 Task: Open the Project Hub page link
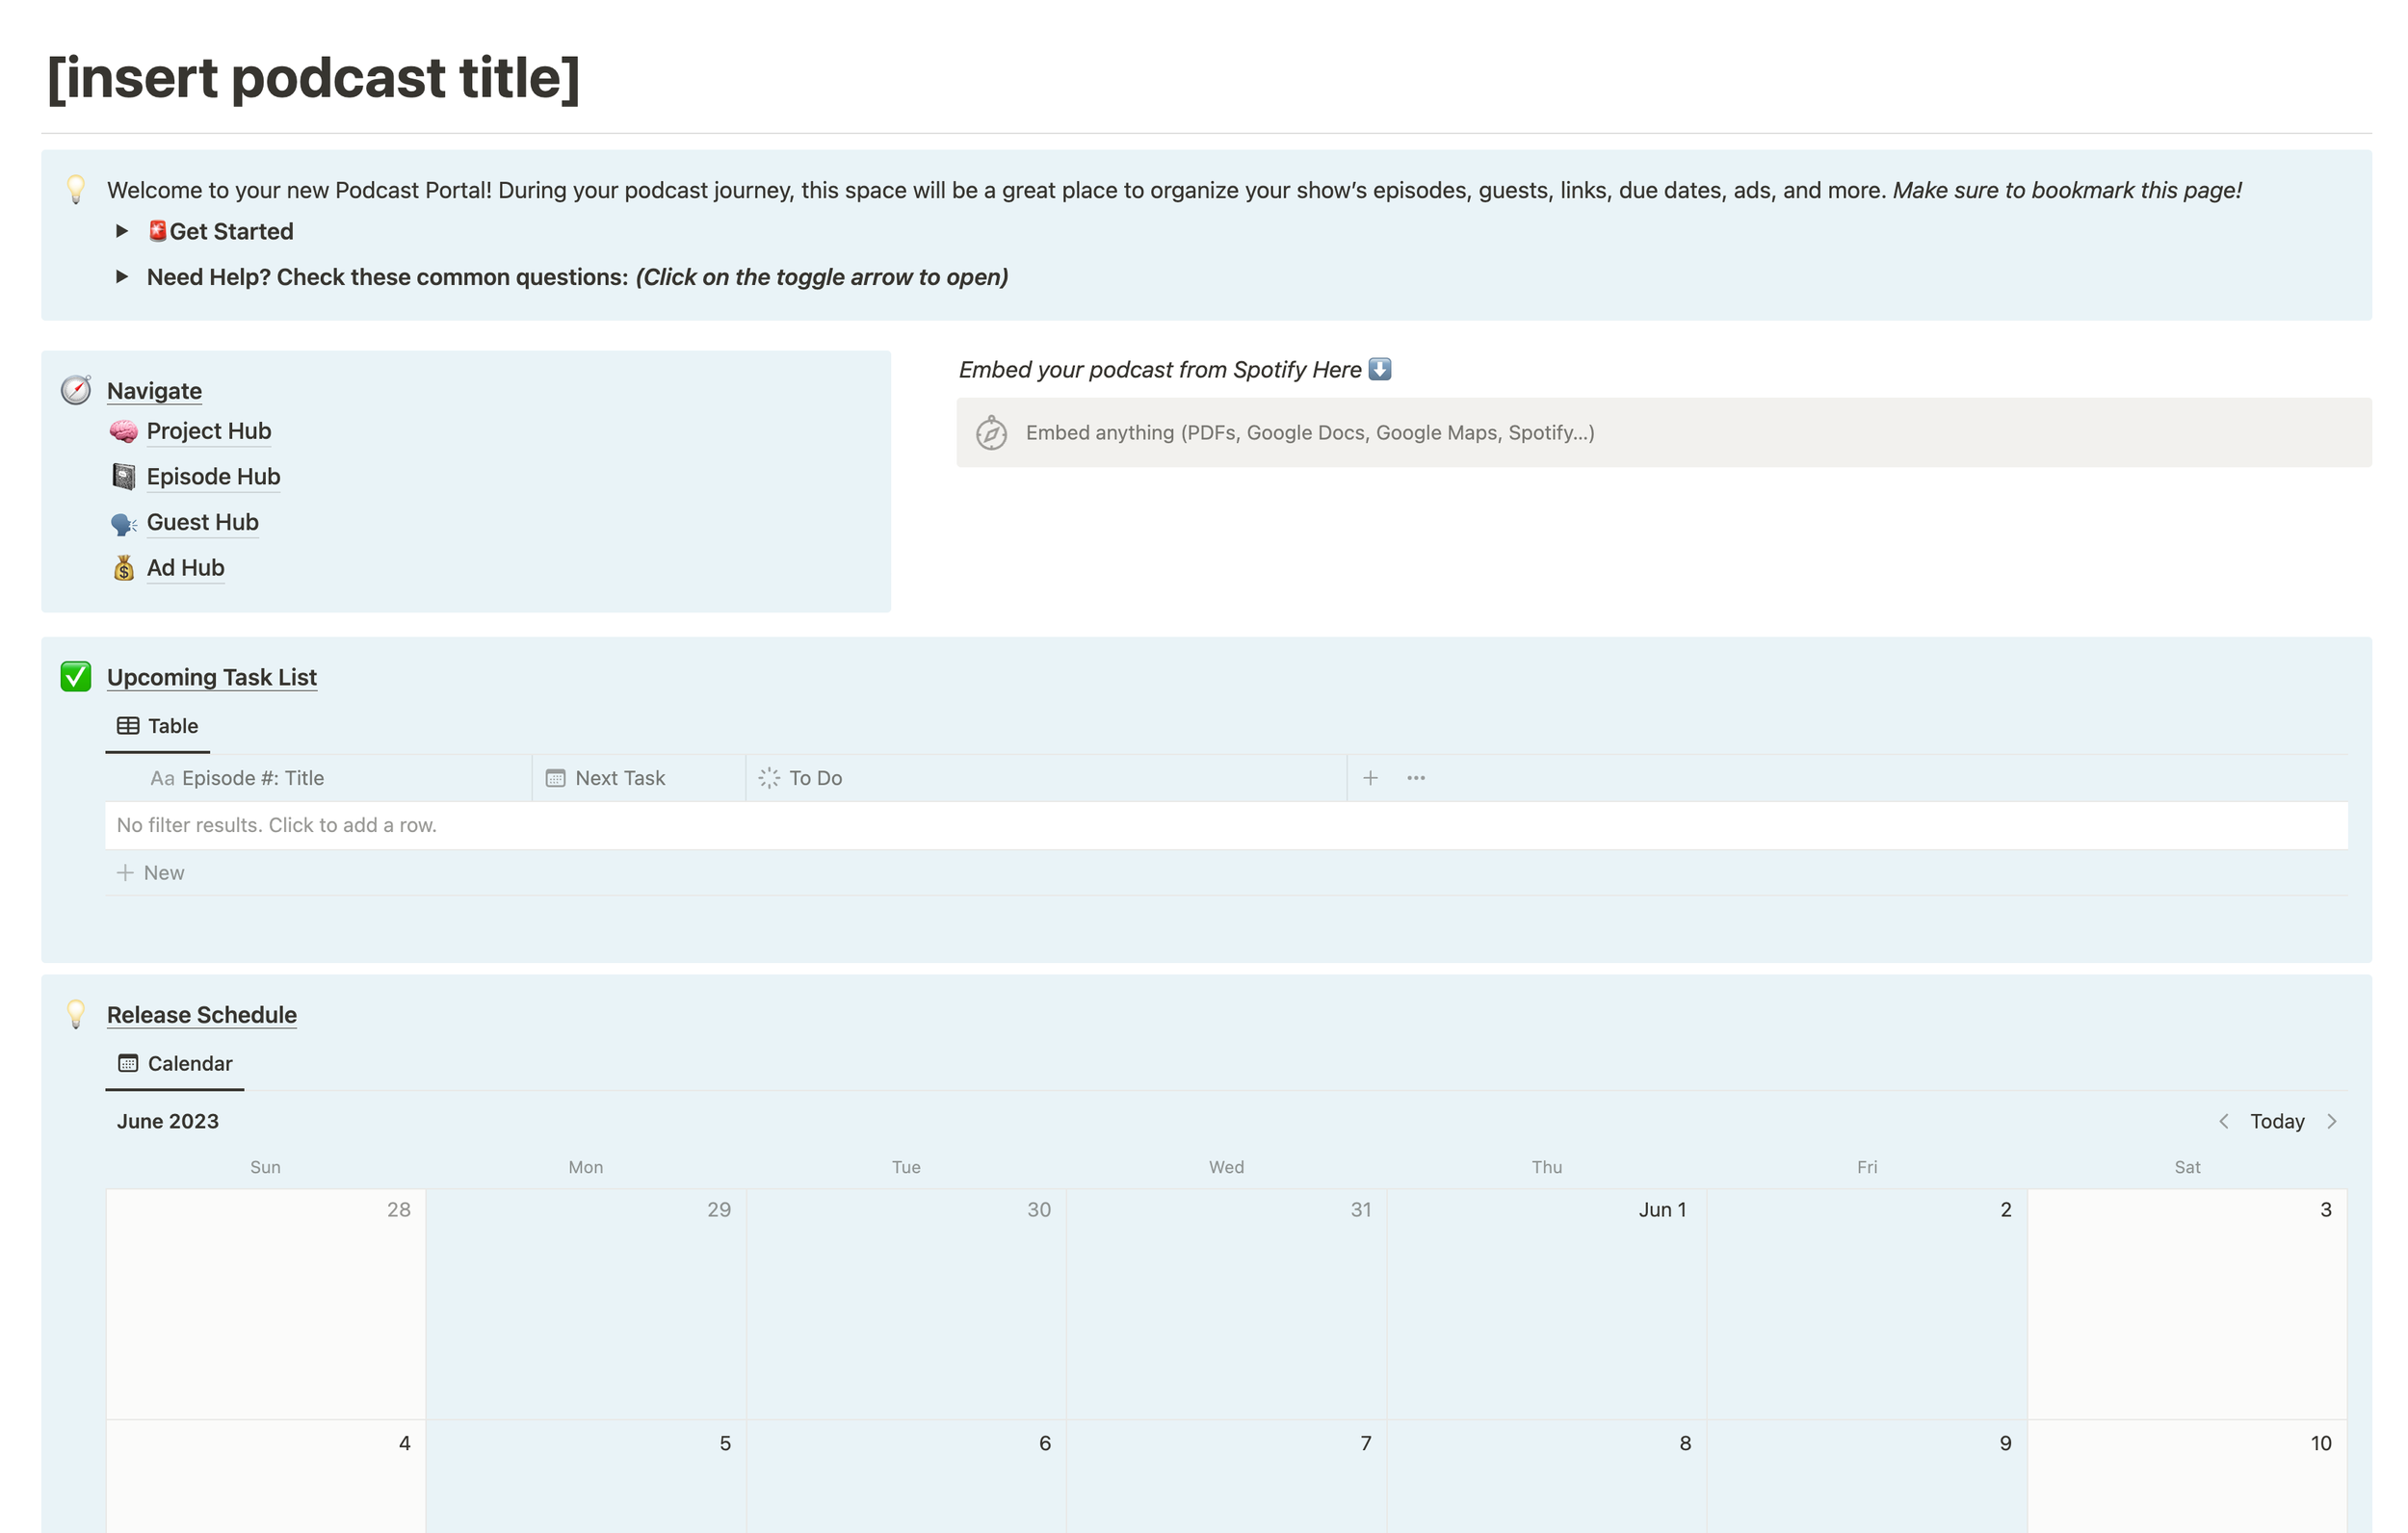209,431
